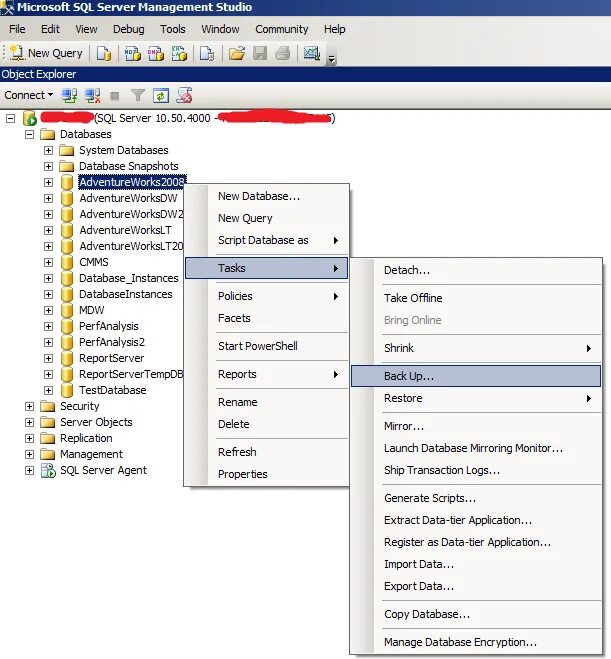This screenshot has width=611, height=659.
Task: Click the Stop square icon
Action: (114, 96)
